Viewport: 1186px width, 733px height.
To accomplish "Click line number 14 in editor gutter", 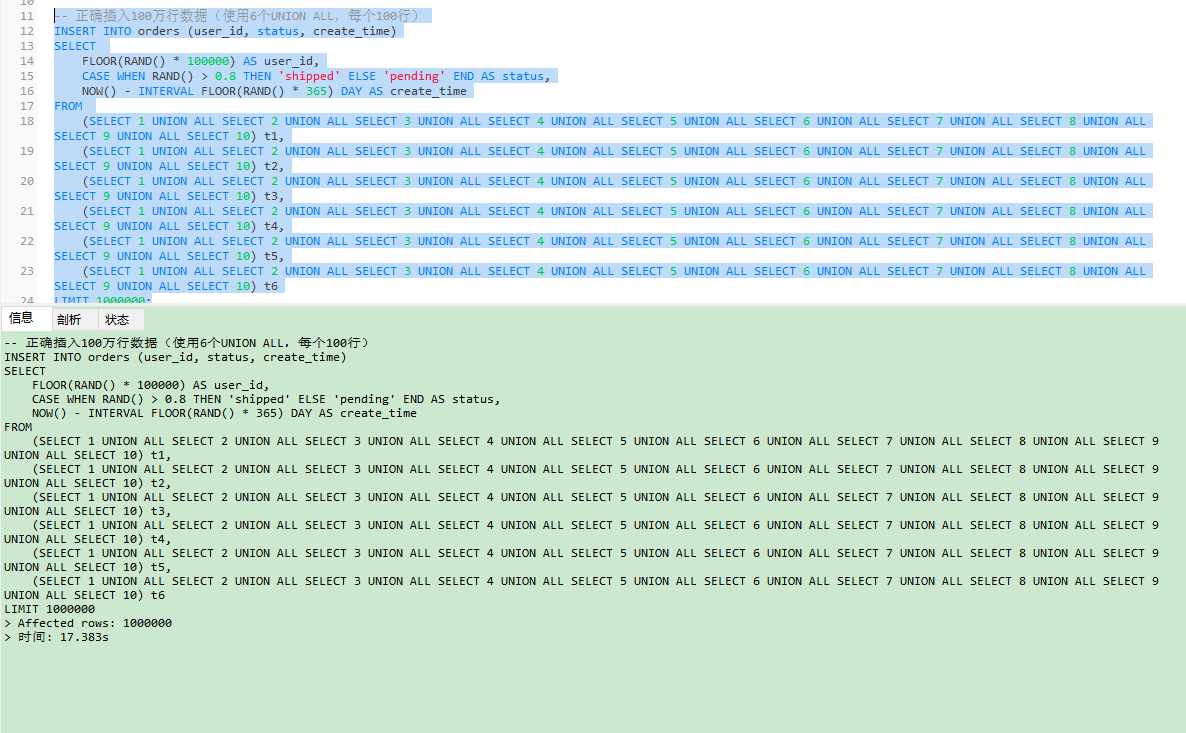I will tap(27, 61).
